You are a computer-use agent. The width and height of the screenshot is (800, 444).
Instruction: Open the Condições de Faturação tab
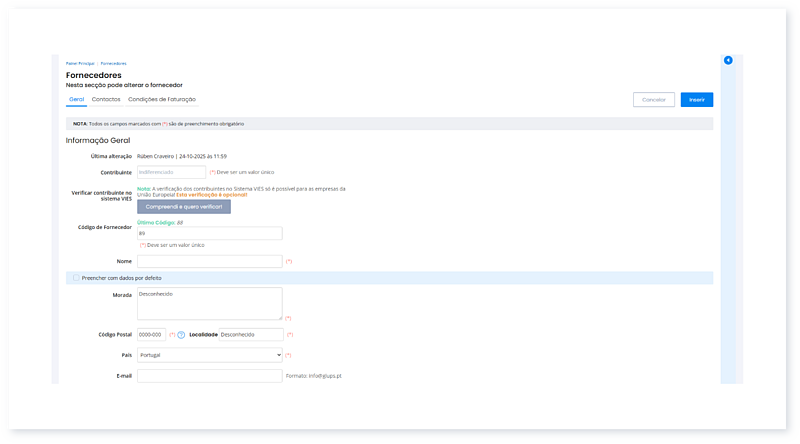162,100
